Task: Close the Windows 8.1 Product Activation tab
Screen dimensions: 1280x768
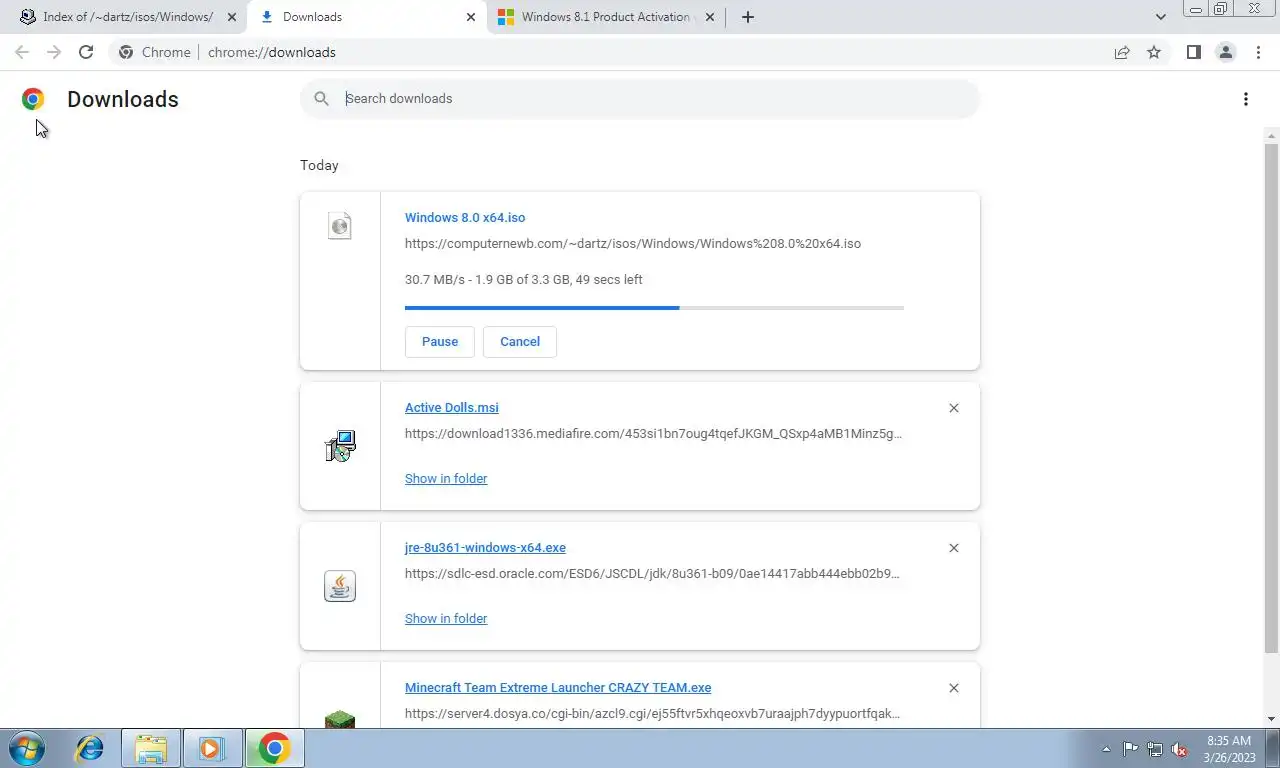Action: 711,17
